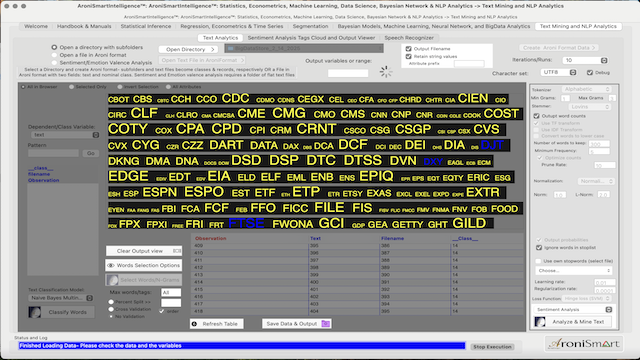Expand the Text Classification Model dropdown
Image resolution: width=640 pixels, height=360 pixels.
61,298
